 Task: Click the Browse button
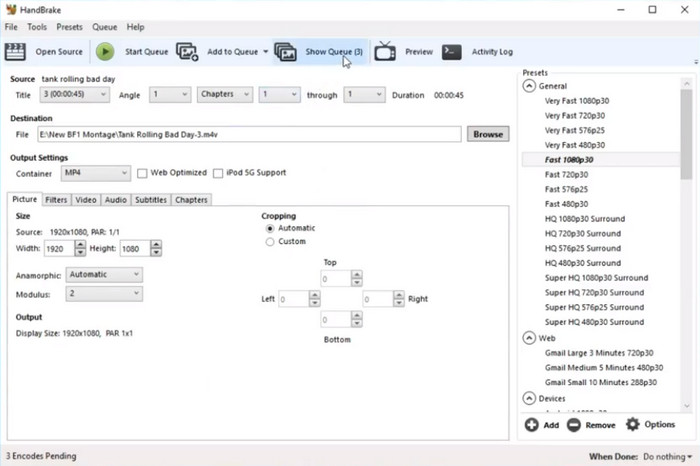click(488, 134)
